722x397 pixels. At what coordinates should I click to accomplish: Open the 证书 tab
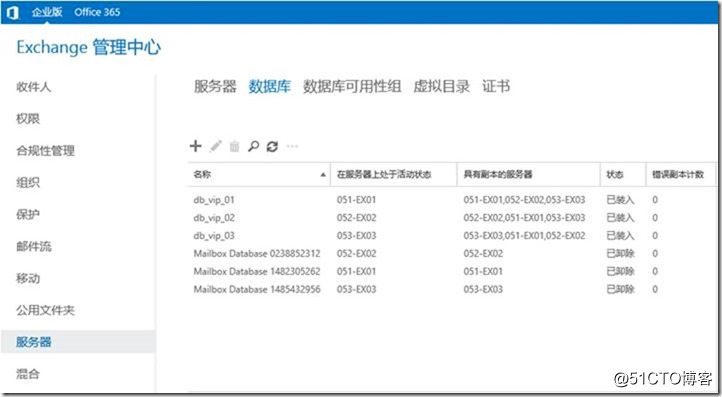coord(496,86)
